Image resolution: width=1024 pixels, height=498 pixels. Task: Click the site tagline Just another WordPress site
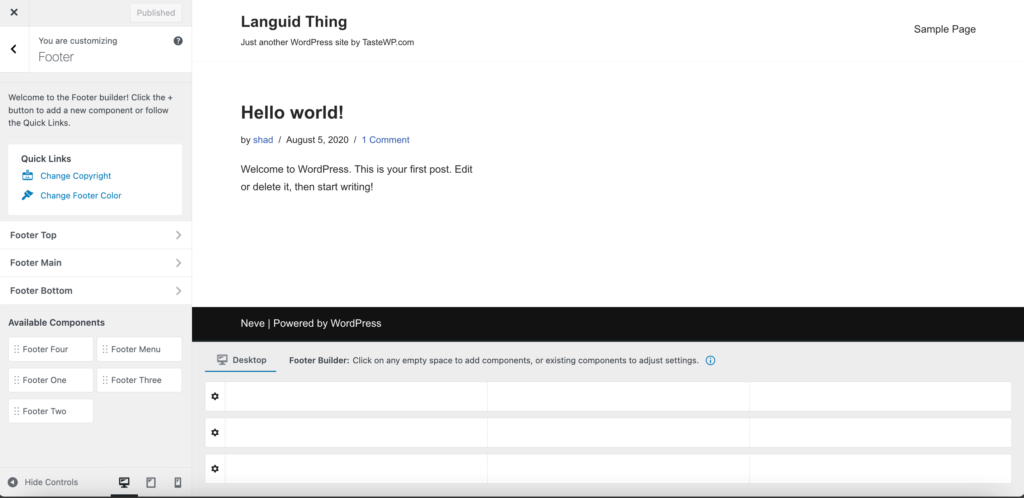click(327, 42)
